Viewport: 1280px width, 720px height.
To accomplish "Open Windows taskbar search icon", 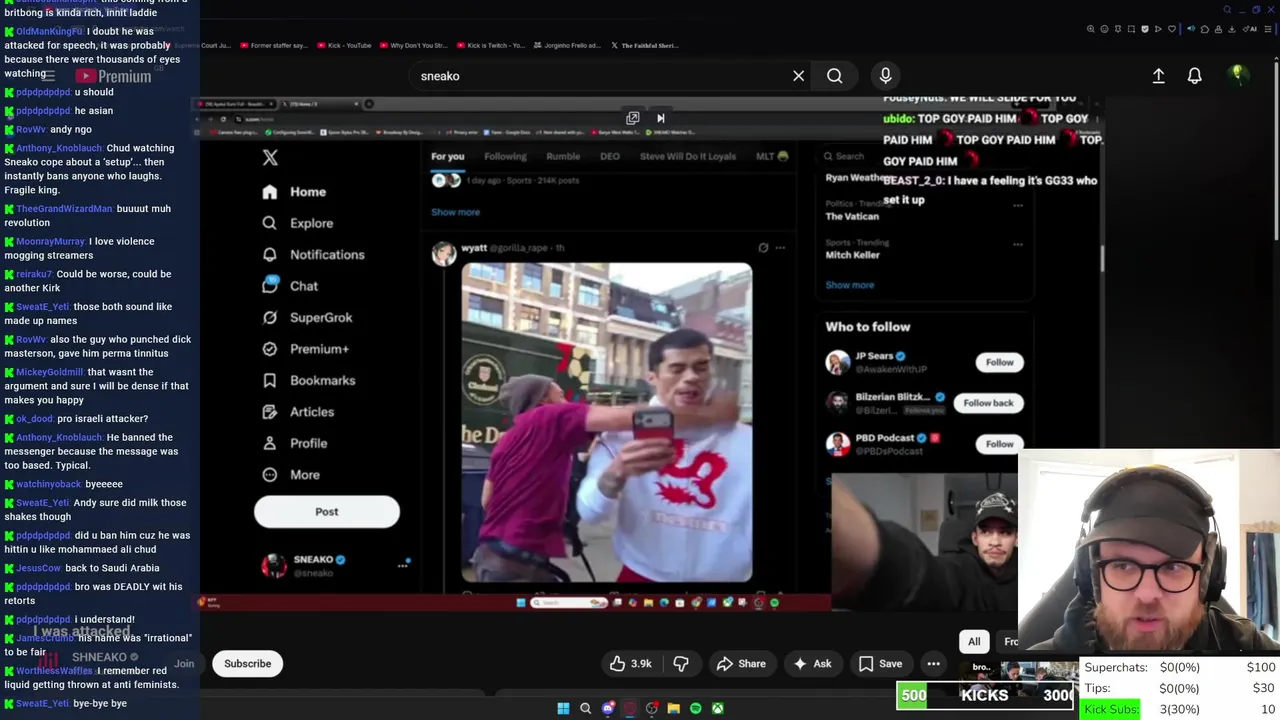I will pos(586,708).
